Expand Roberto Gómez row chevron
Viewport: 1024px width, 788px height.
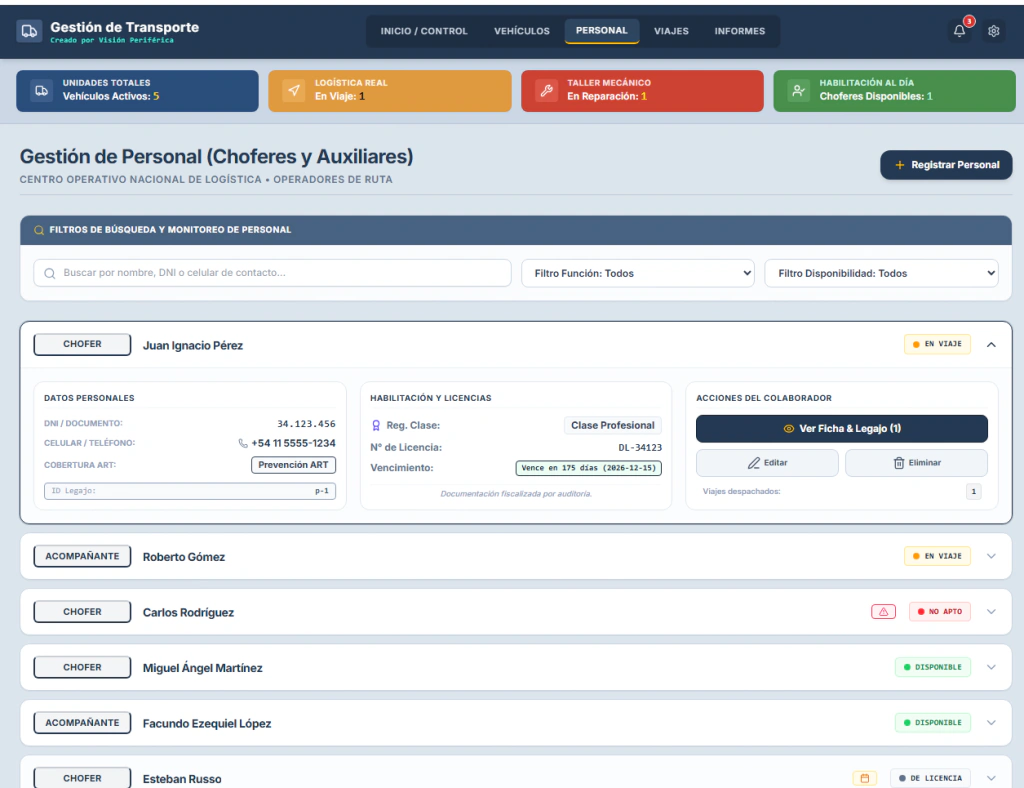coord(991,556)
